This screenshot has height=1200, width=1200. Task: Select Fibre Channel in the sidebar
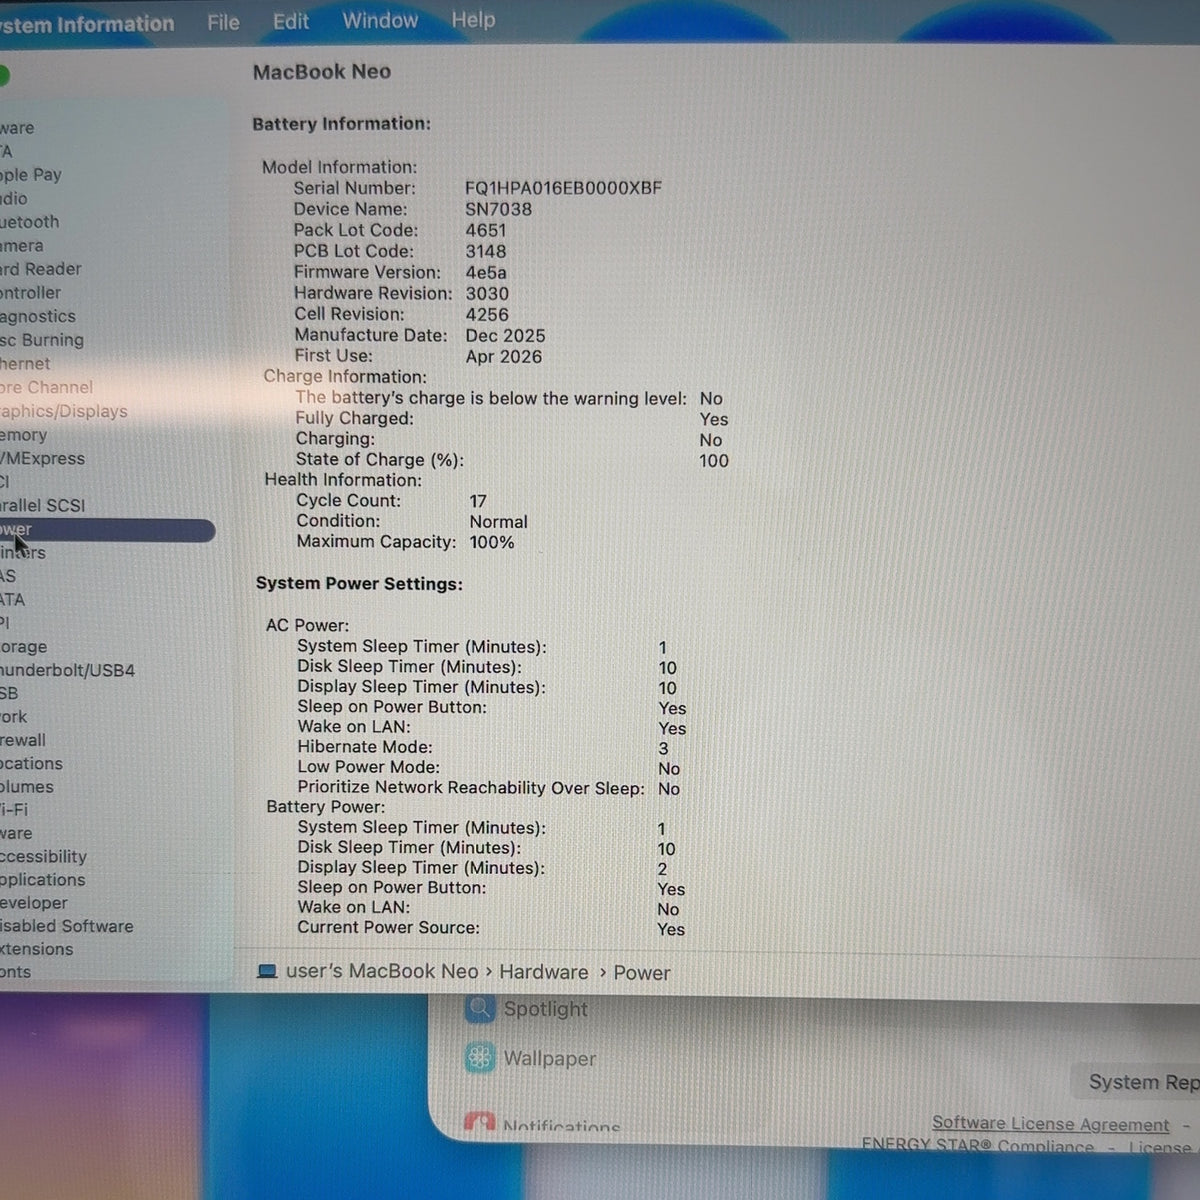47,387
